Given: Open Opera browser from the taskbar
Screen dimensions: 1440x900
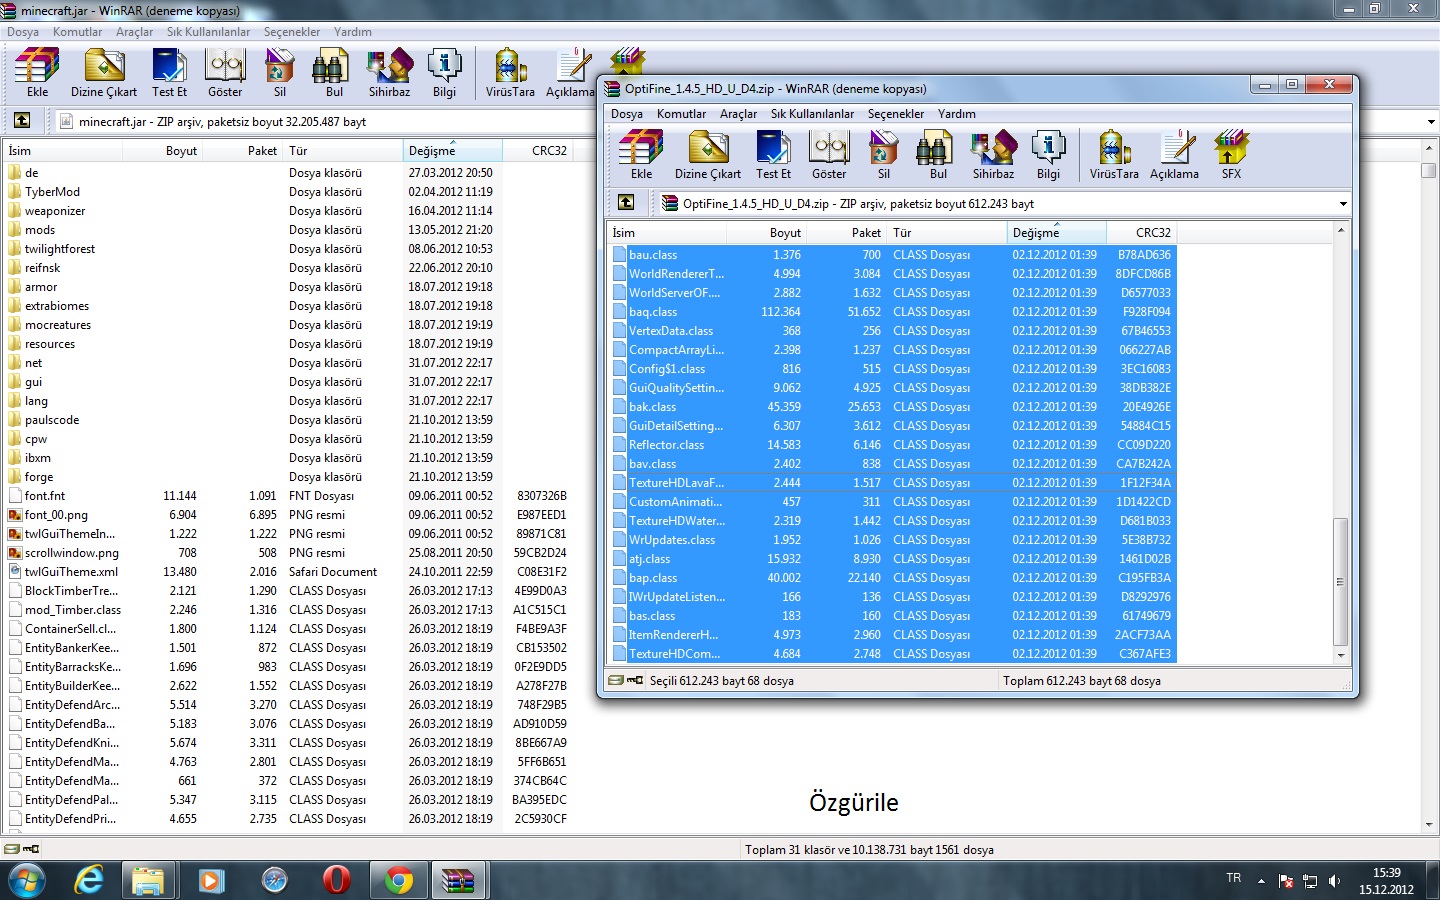Looking at the screenshot, I should [337, 880].
